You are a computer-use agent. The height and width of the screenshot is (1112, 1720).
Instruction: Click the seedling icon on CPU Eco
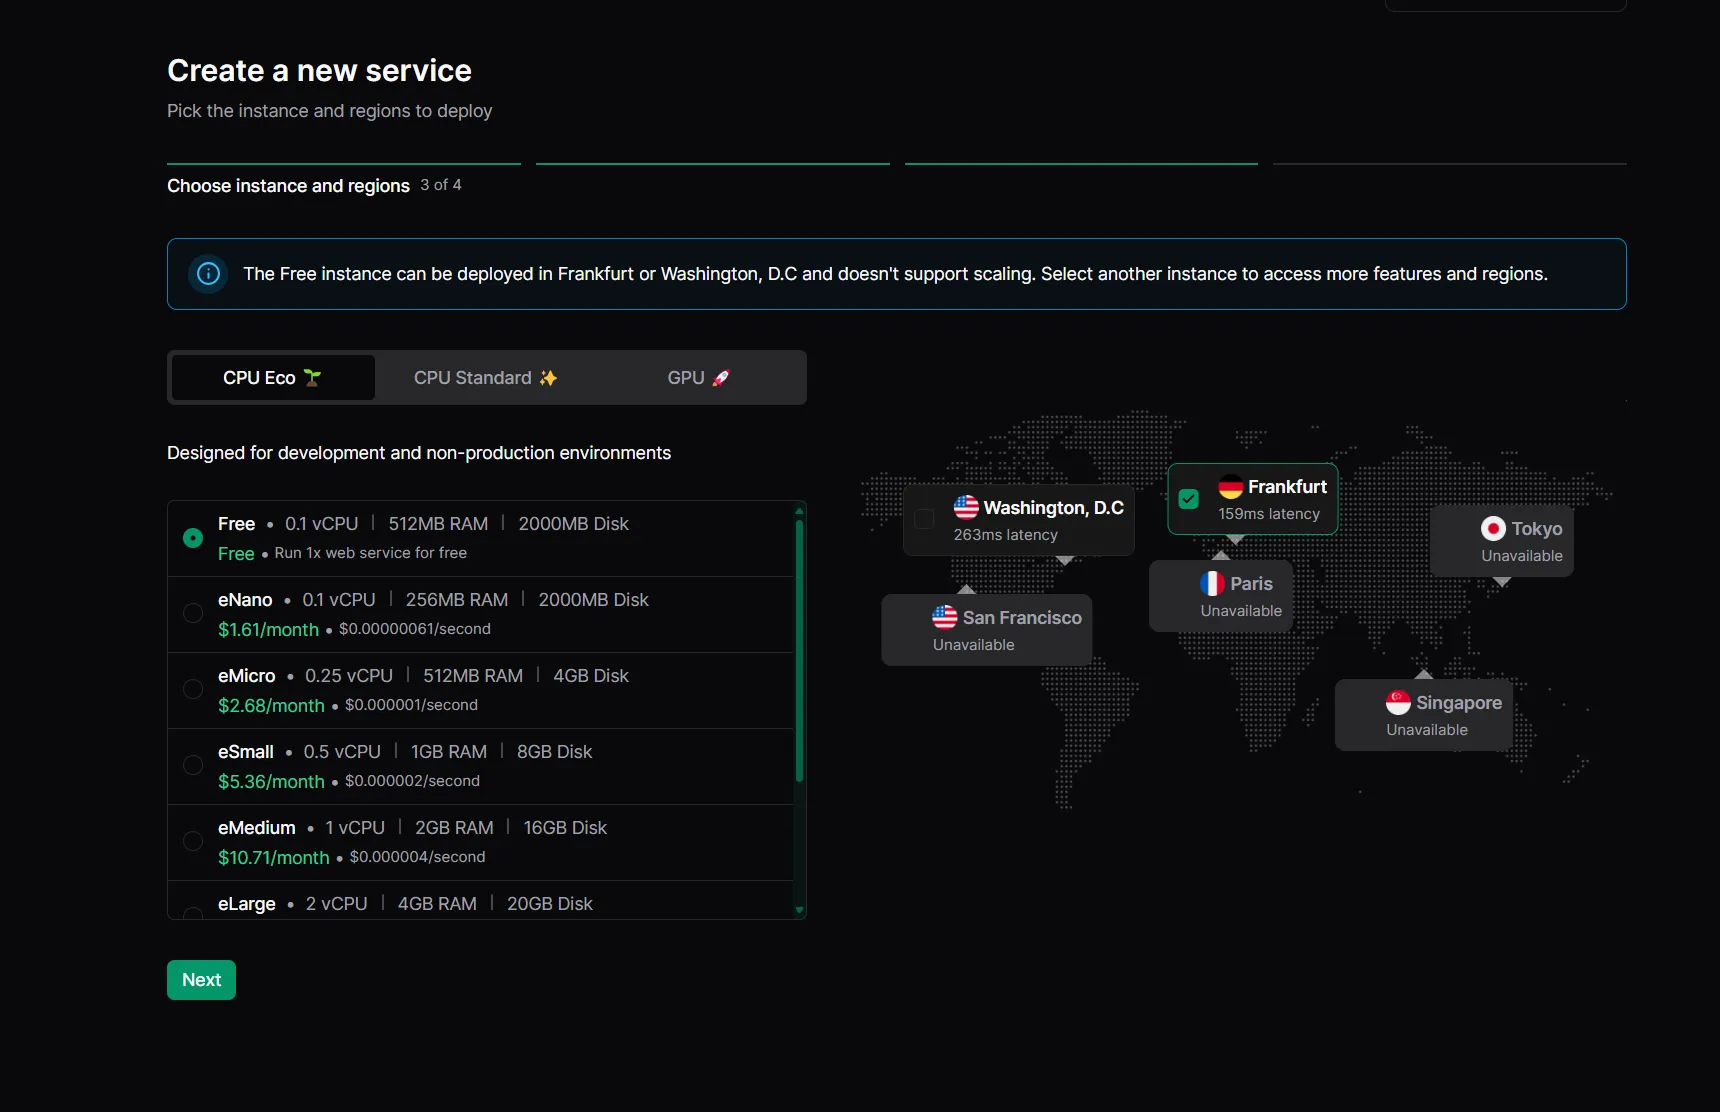tap(312, 377)
